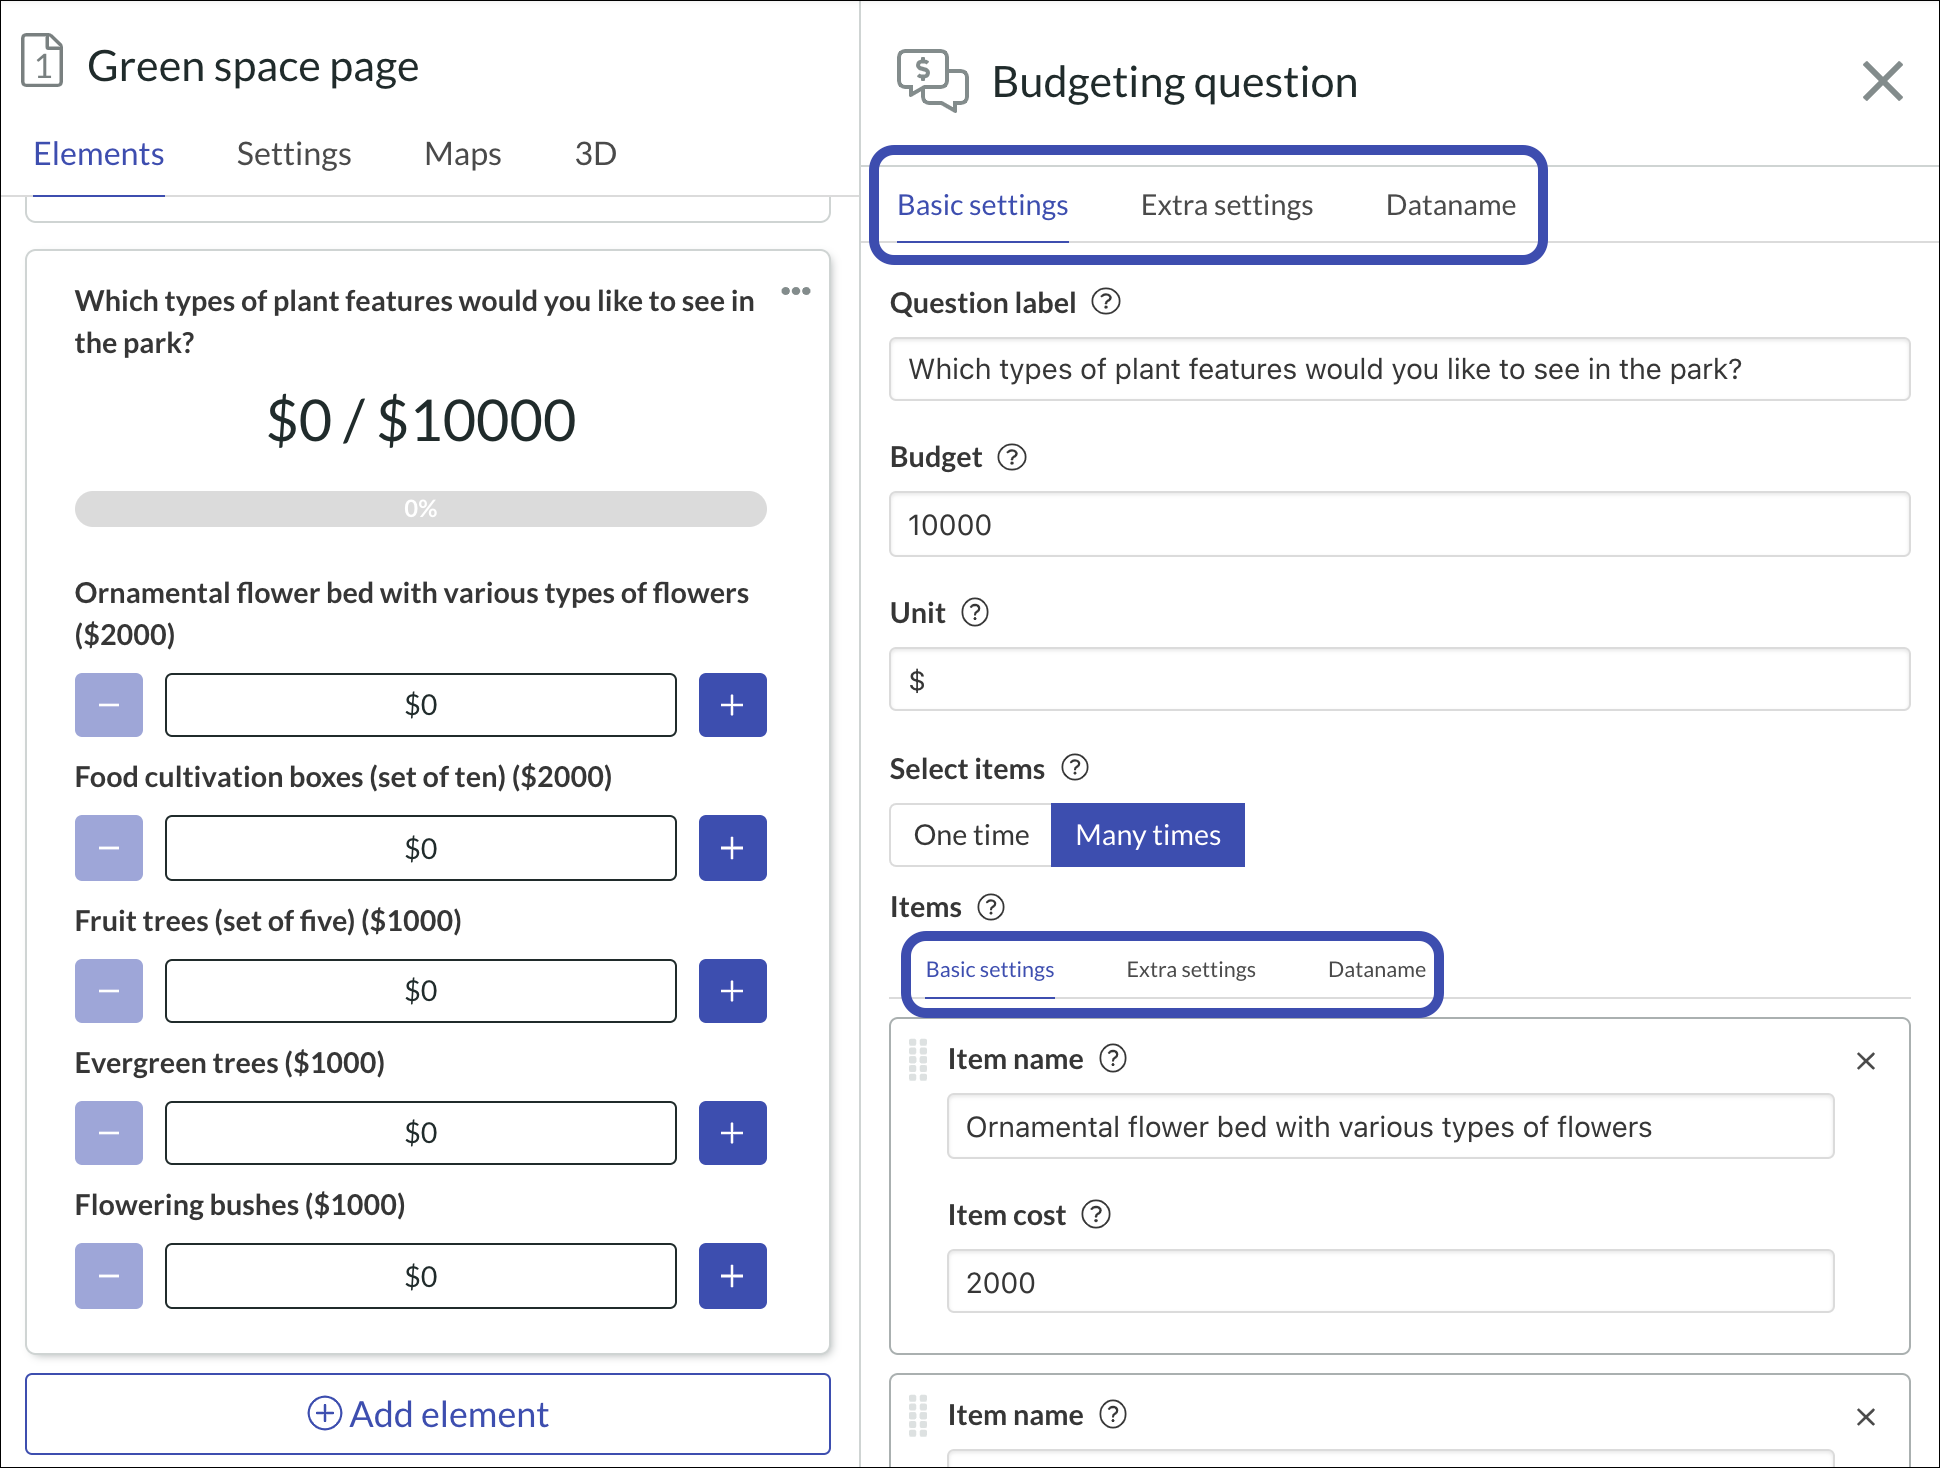Open the Items section Dataname tab

pyautogui.click(x=1377, y=969)
